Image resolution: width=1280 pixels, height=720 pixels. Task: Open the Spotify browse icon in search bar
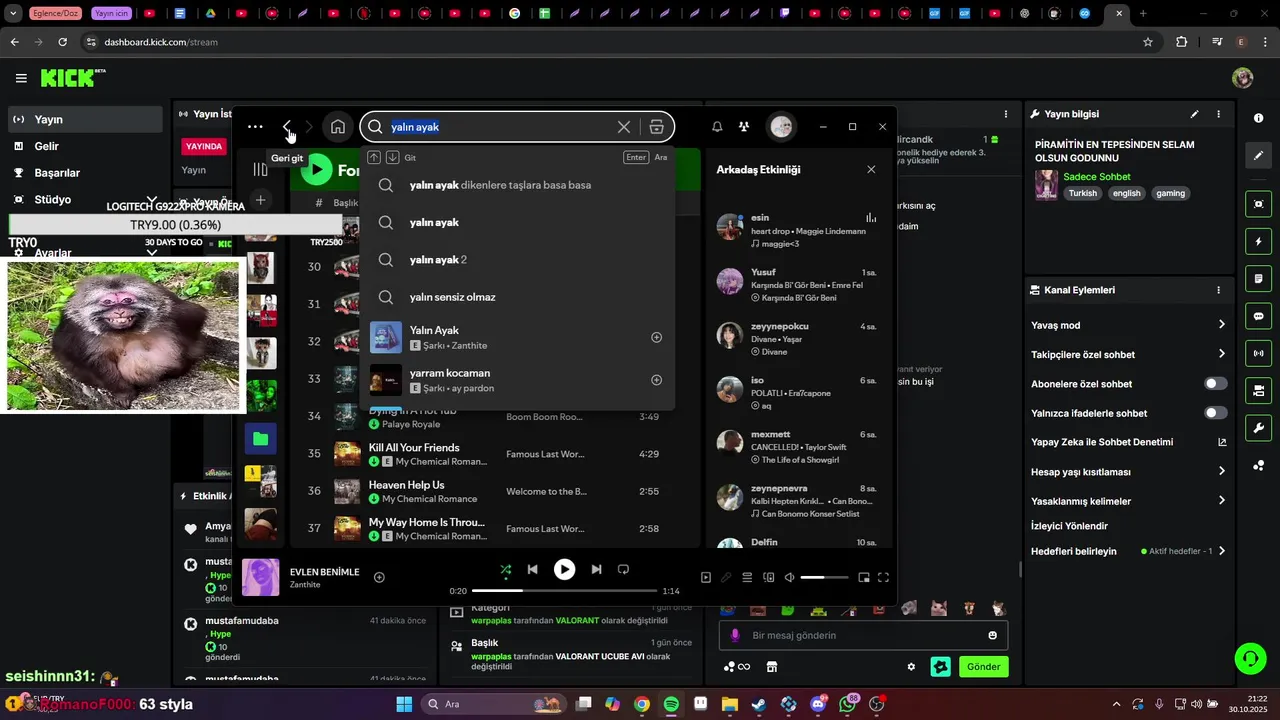(x=657, y=127)
